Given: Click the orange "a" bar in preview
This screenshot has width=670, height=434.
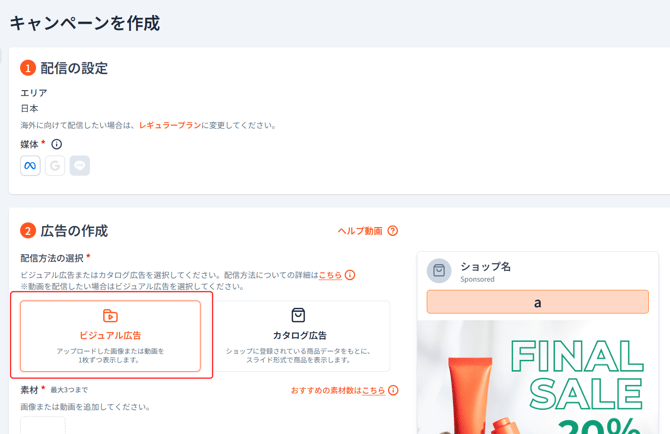Looking at the screenshot, I should pyautogui.click(x=537, y=302).
